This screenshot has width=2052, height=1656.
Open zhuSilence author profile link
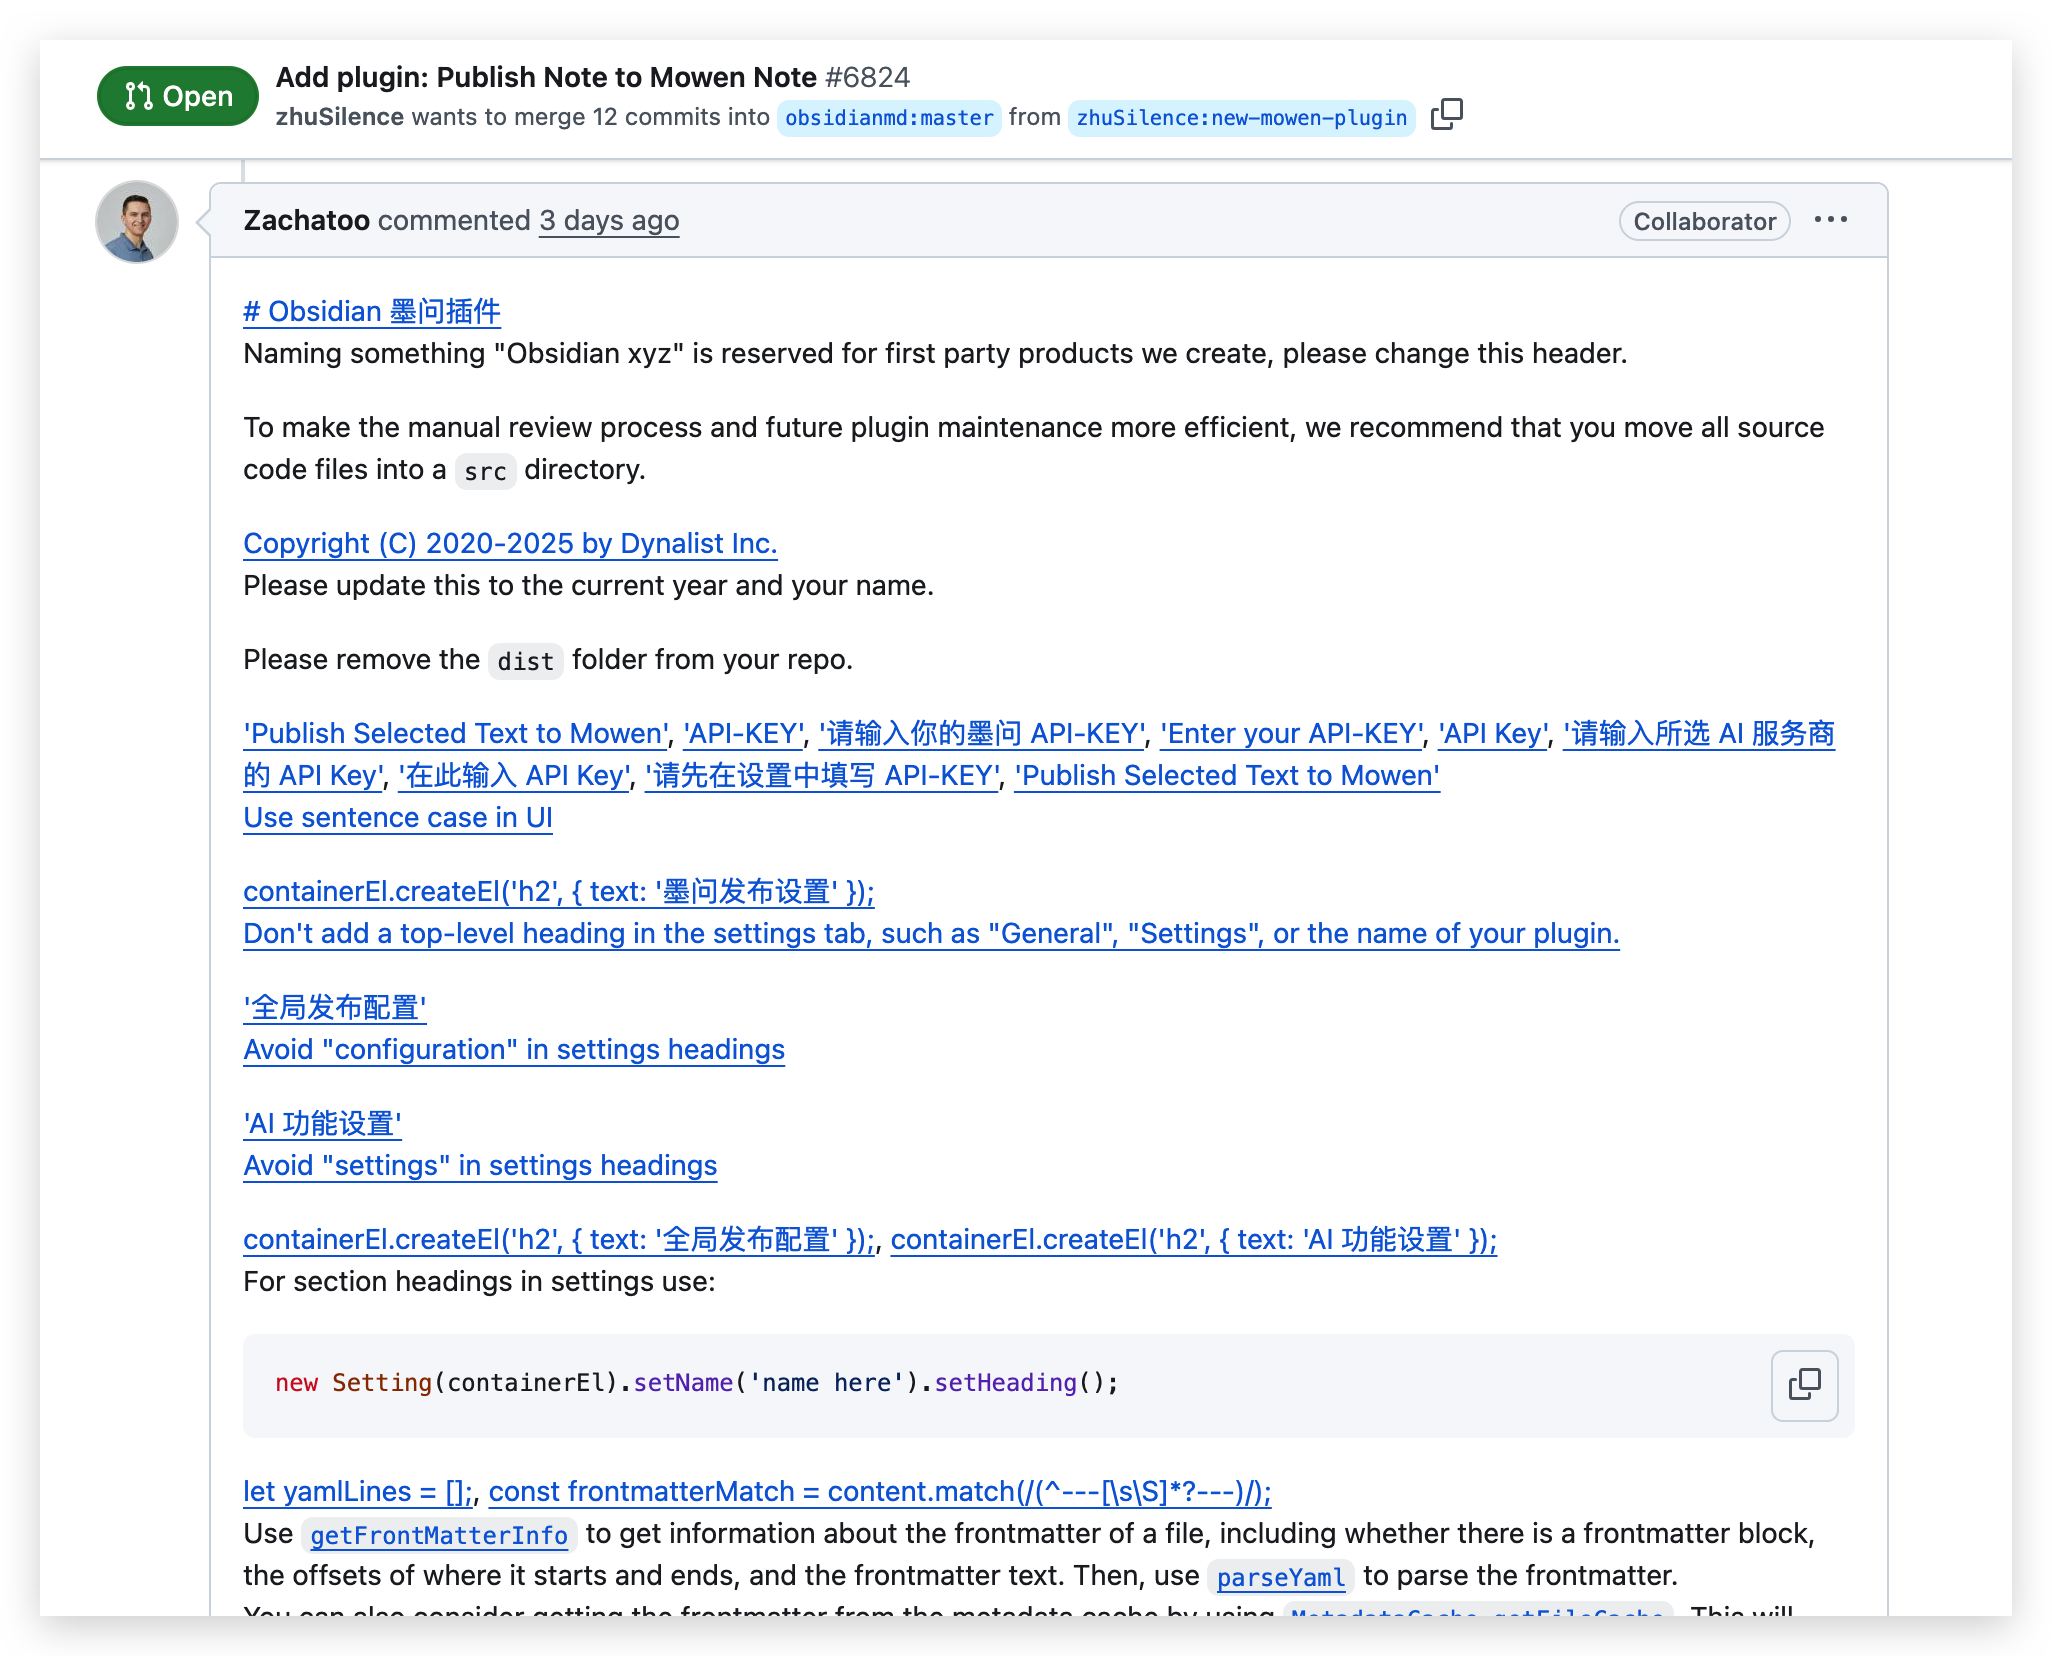[x=340, y=117]
